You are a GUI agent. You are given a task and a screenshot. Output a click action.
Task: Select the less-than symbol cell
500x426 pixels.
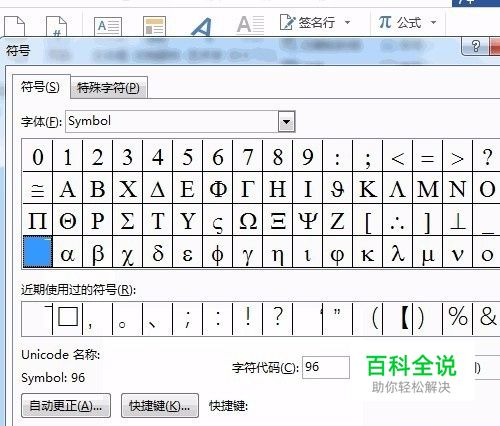point(397,157)
